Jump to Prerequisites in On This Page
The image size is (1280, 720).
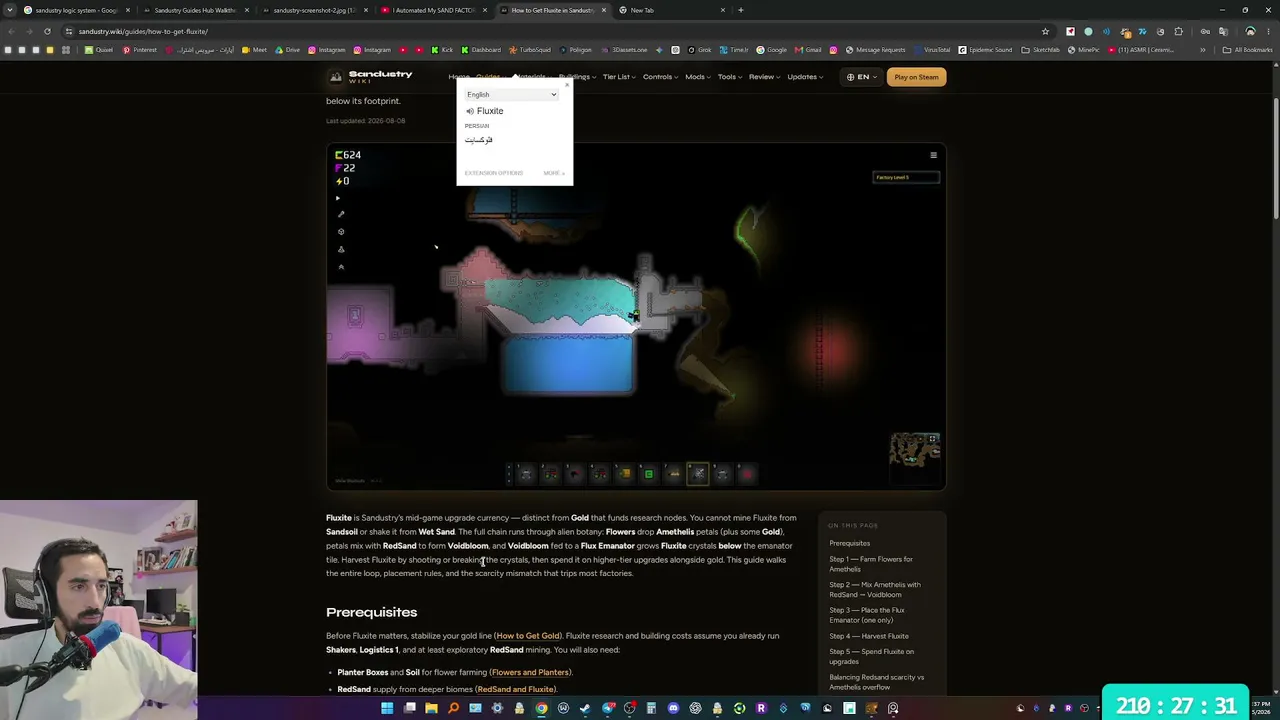(849, 543)
